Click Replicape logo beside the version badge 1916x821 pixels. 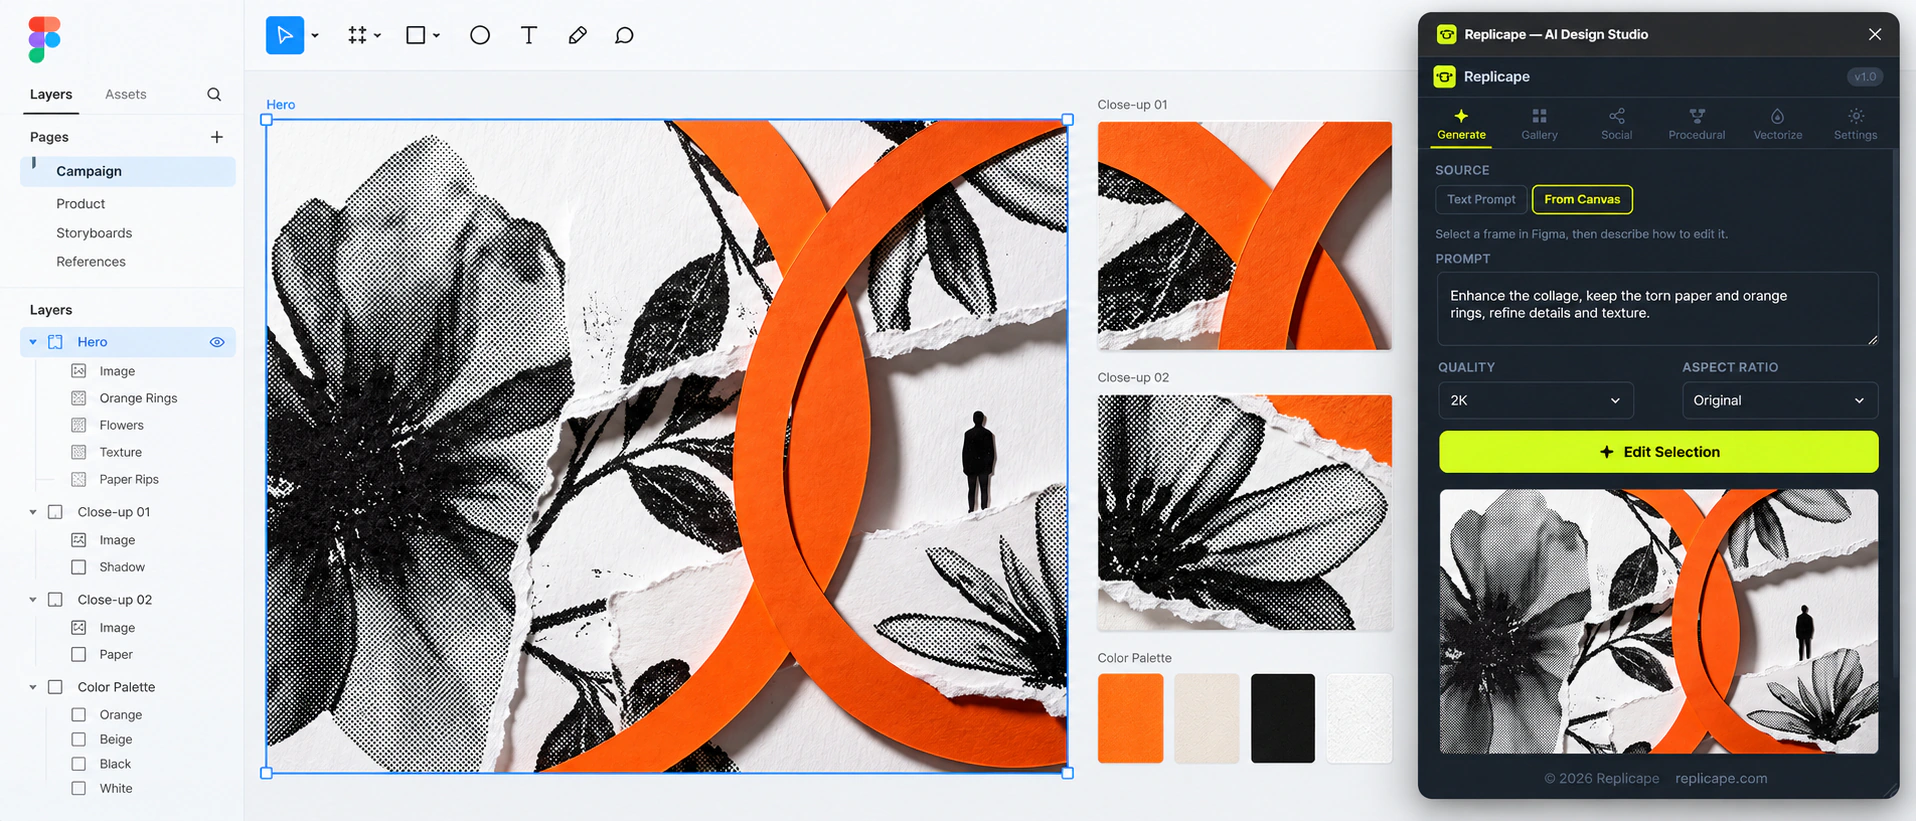[x=1445, y=77]
